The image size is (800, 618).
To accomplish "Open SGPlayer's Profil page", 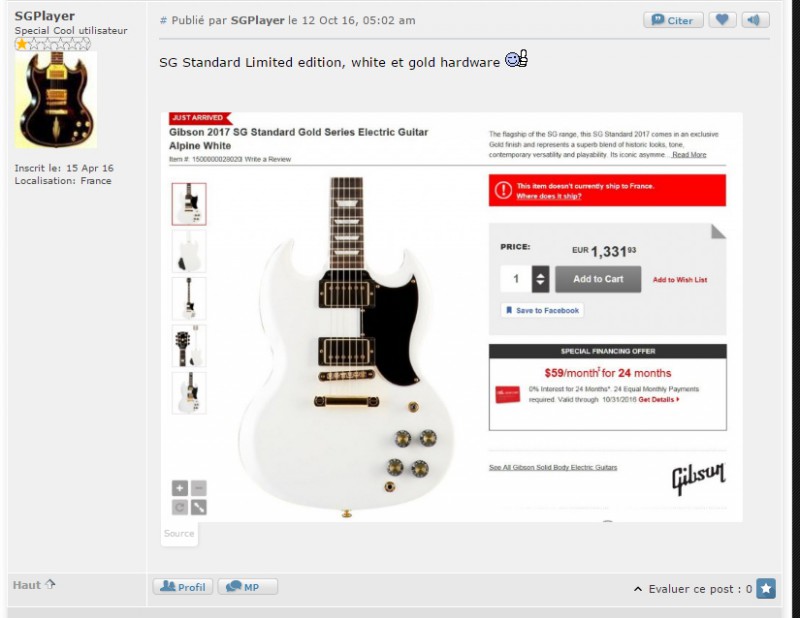I will point(183,586).
